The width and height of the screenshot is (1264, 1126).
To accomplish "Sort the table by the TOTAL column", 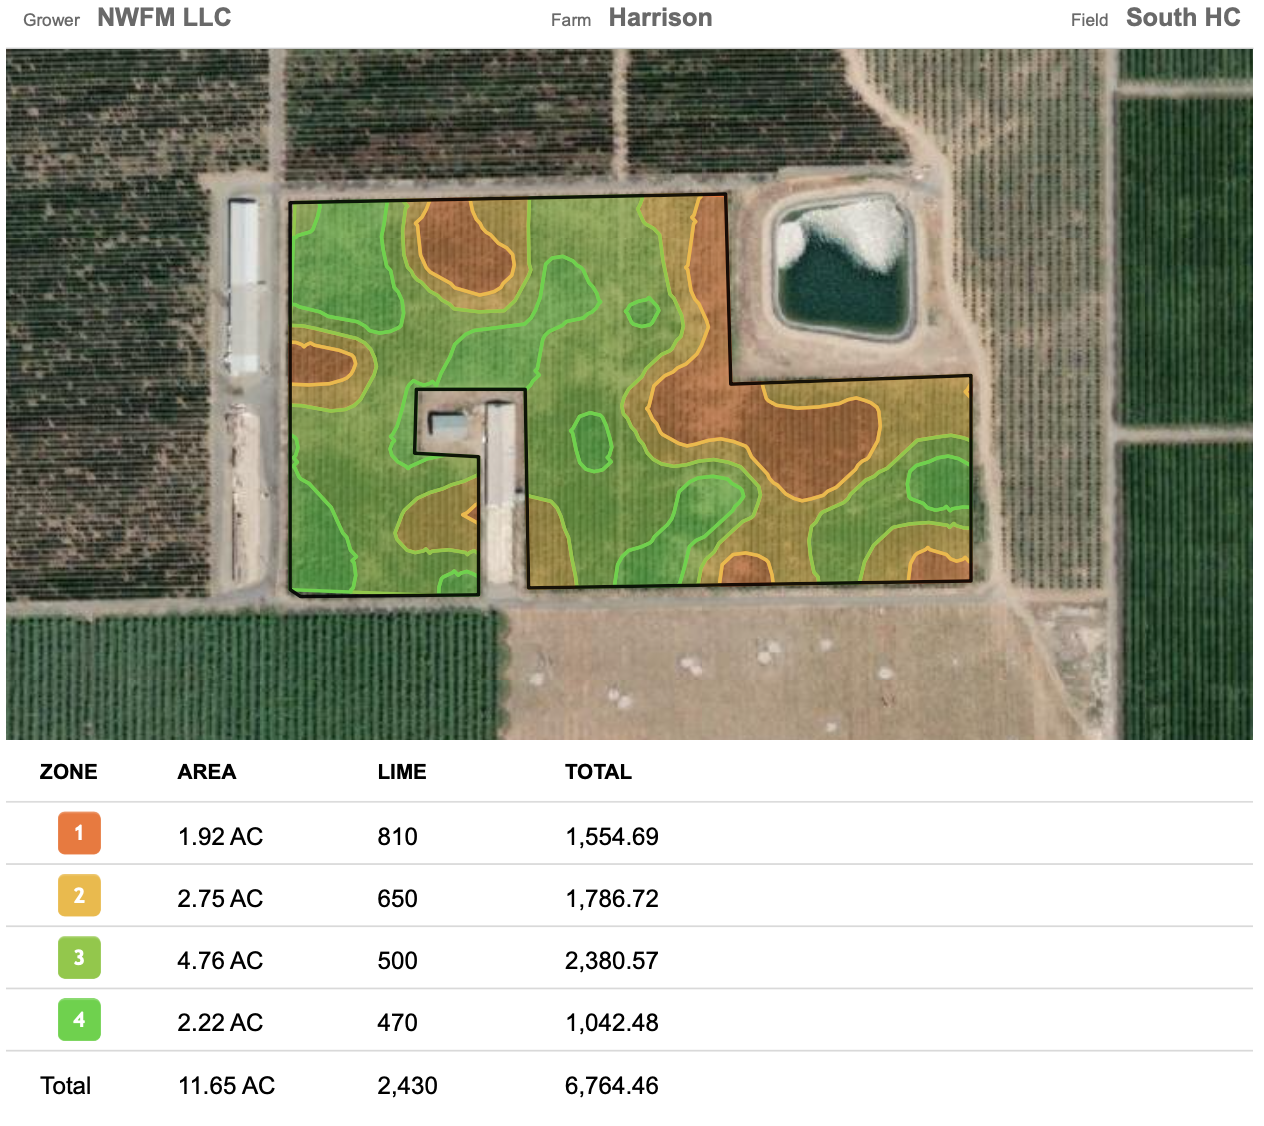I will [x=598, y=771].
